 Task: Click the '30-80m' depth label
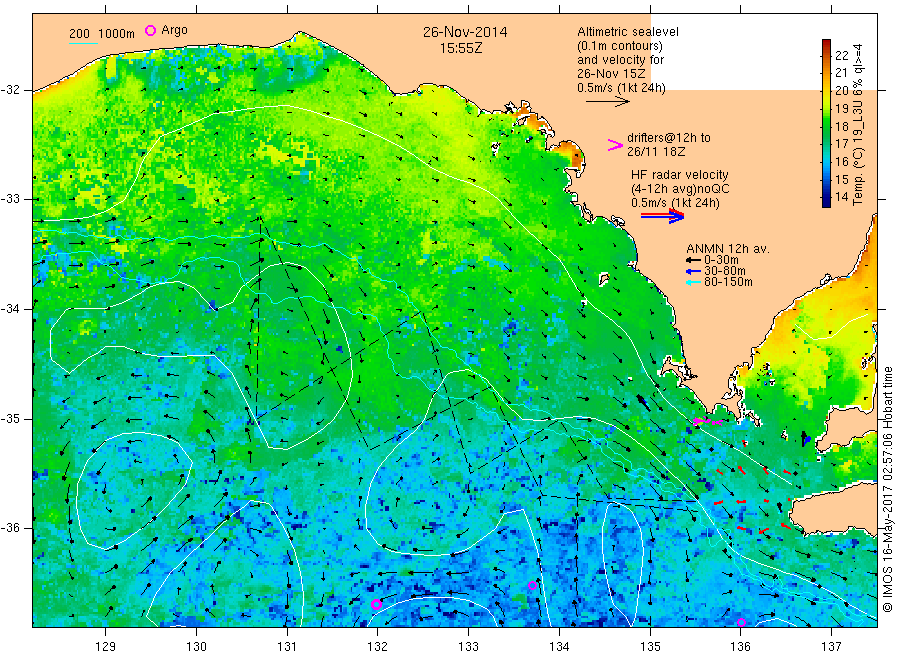pyautogui.click(x=724, y=271)
